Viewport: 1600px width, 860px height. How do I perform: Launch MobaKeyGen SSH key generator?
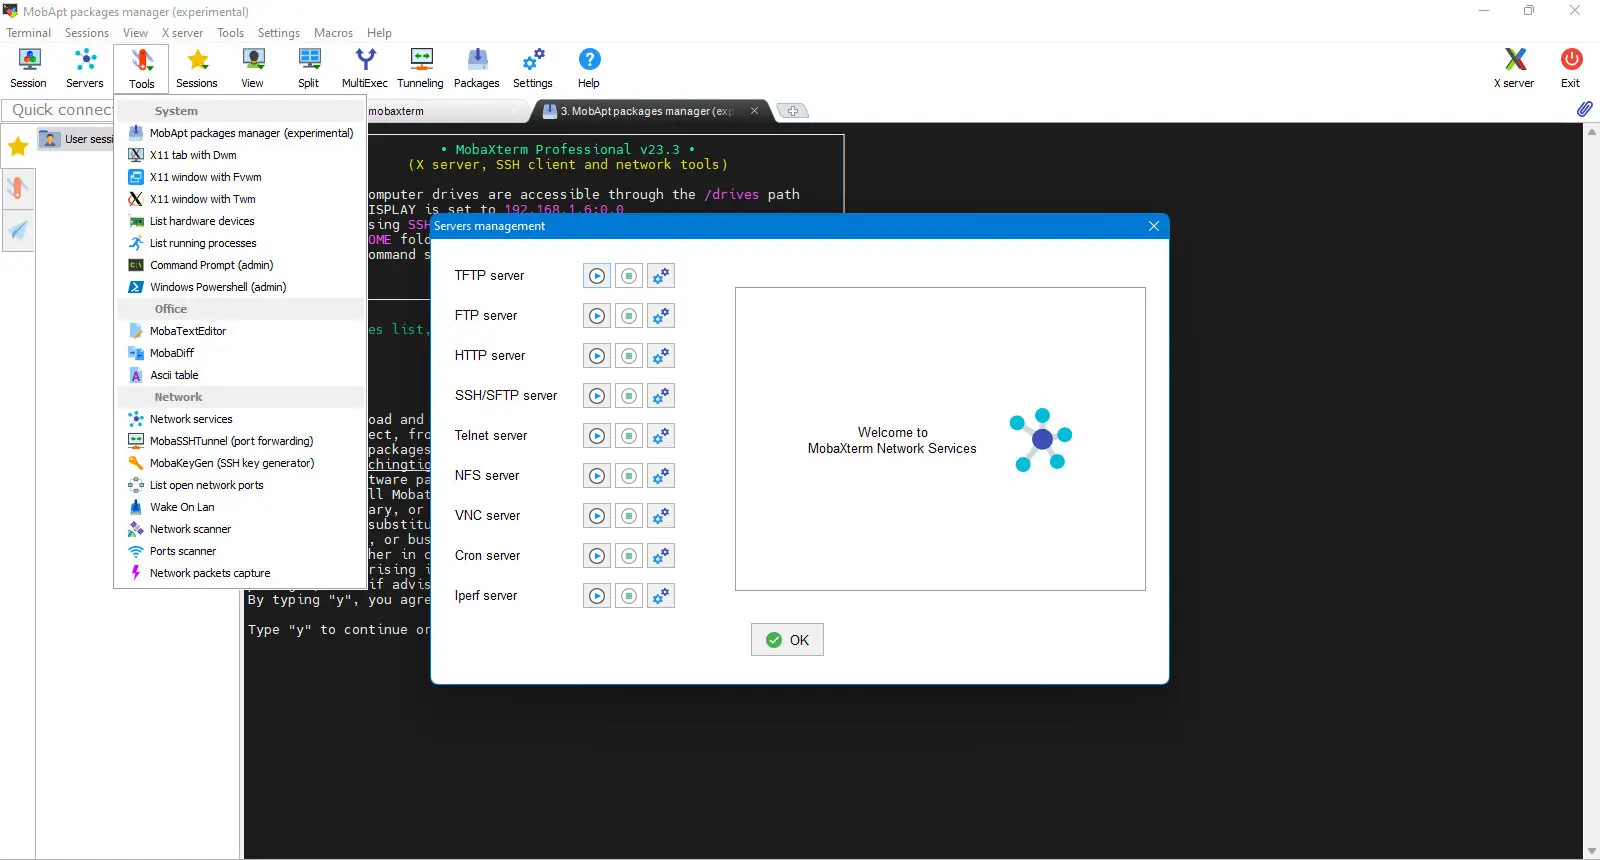(241, 463)
